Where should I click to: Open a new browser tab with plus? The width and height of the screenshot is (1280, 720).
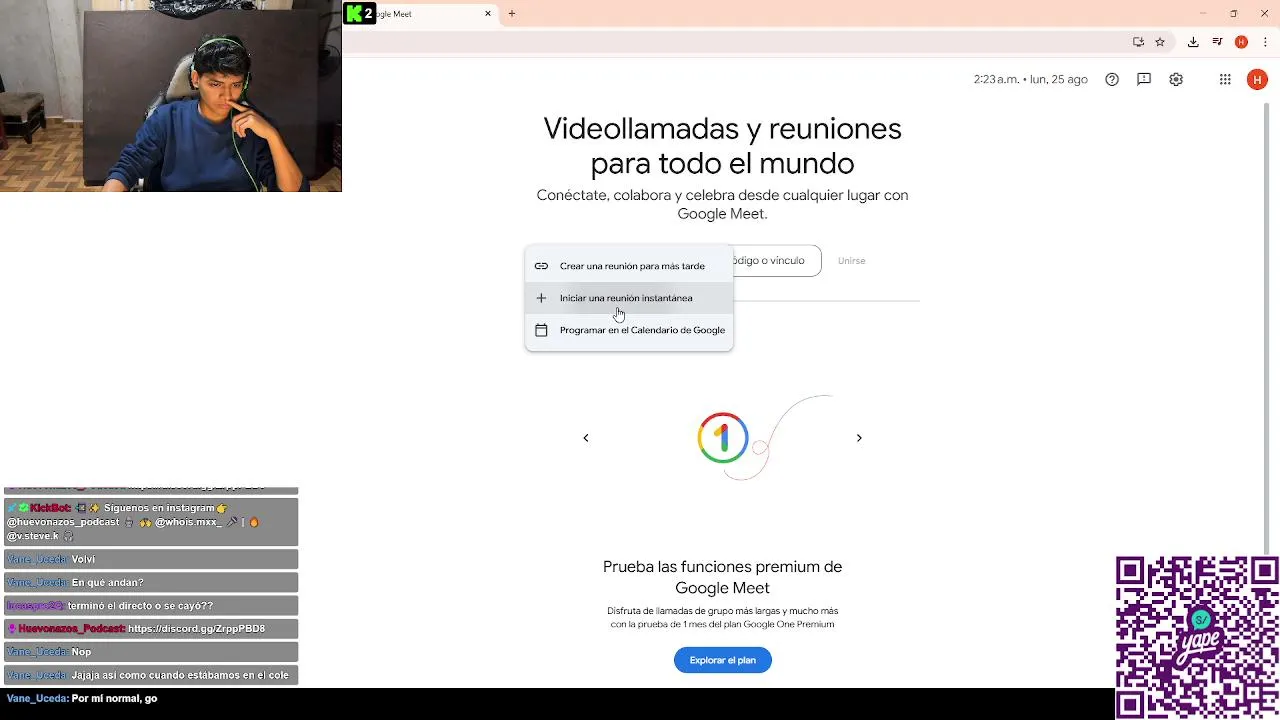(512, 14)
